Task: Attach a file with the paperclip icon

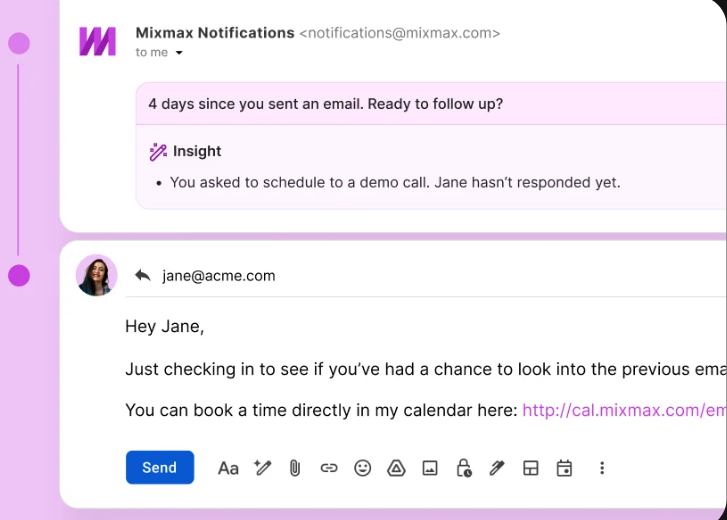Action: pyautogui.click(x=295, y=468)
